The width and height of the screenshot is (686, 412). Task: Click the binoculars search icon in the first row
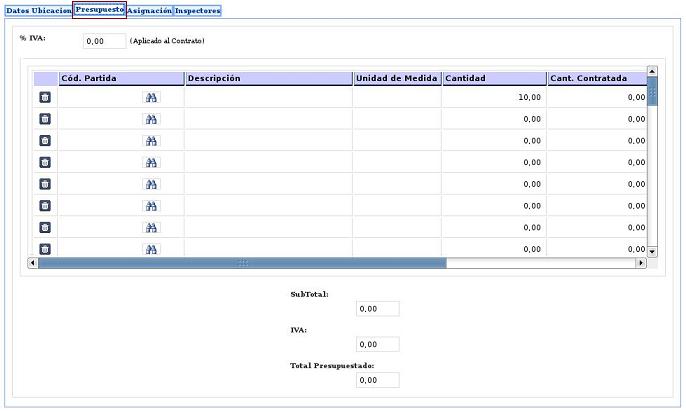[x=152, y=98]
